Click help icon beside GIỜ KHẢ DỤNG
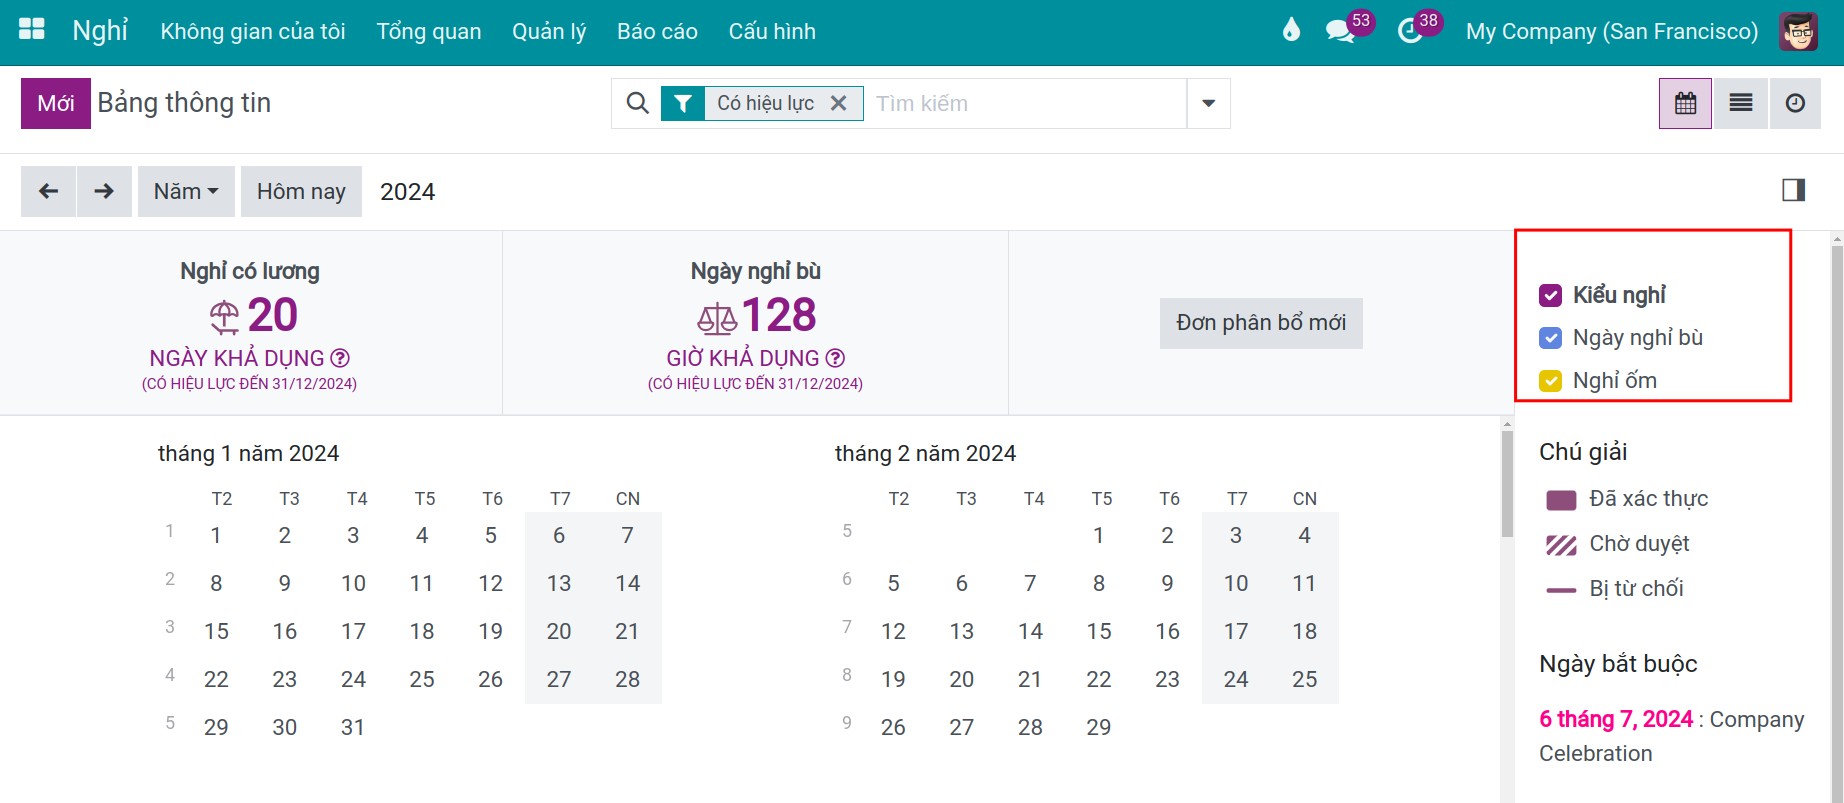The image size is (1844, 803). (x=836, y=358)
